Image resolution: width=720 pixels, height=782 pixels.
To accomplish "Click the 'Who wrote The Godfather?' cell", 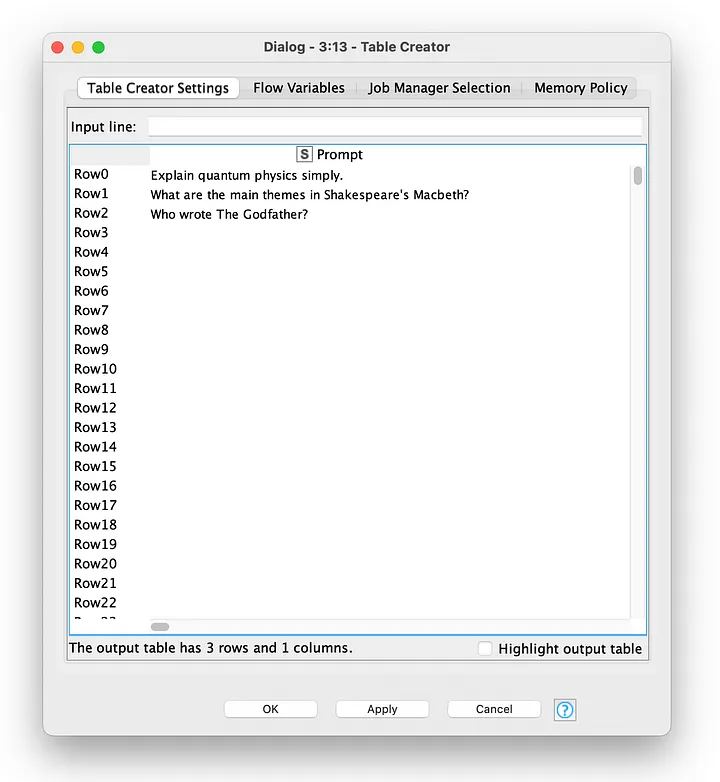I will (229, 214).
